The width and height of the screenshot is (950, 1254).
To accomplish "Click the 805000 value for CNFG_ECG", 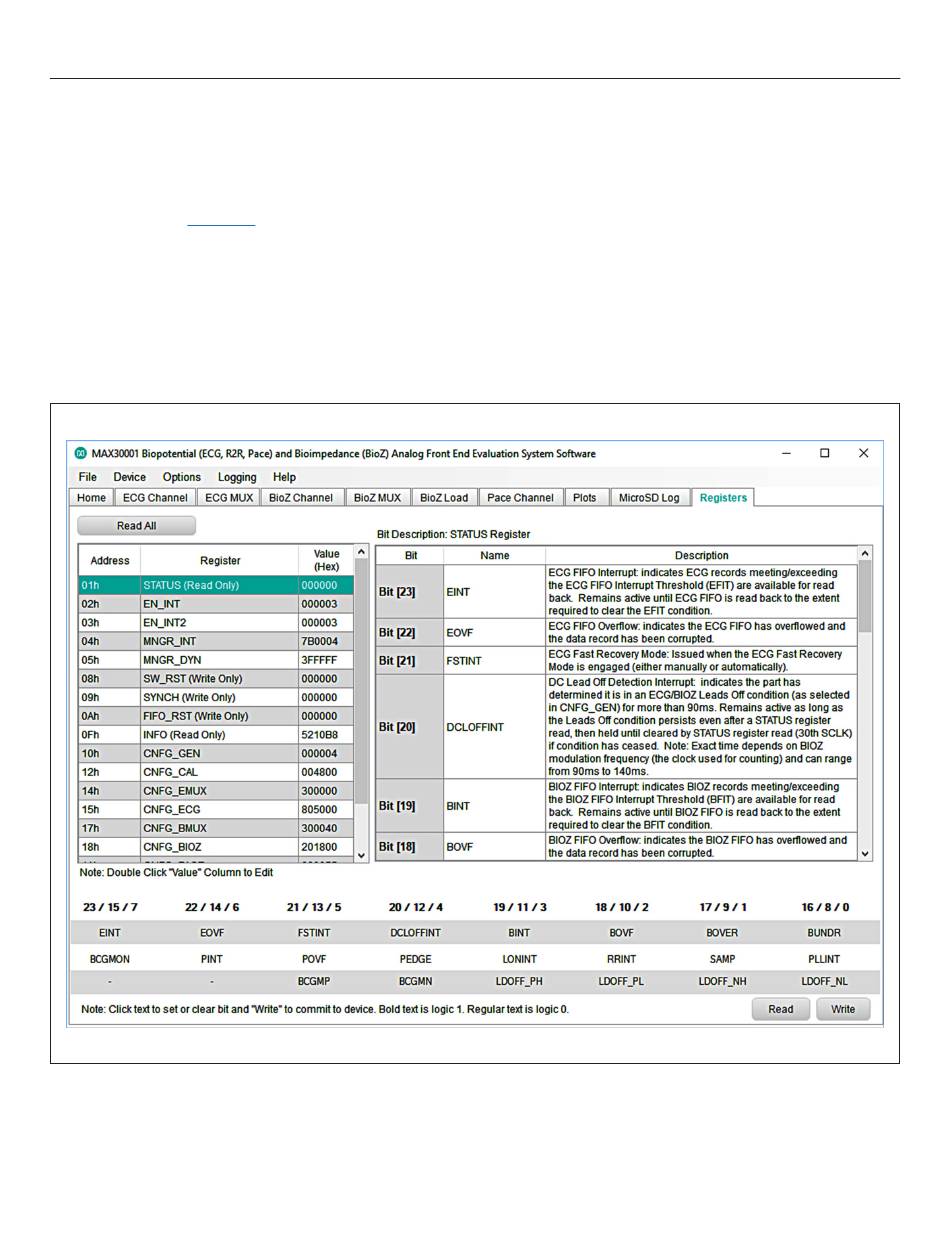I will (x=326, y=810).
